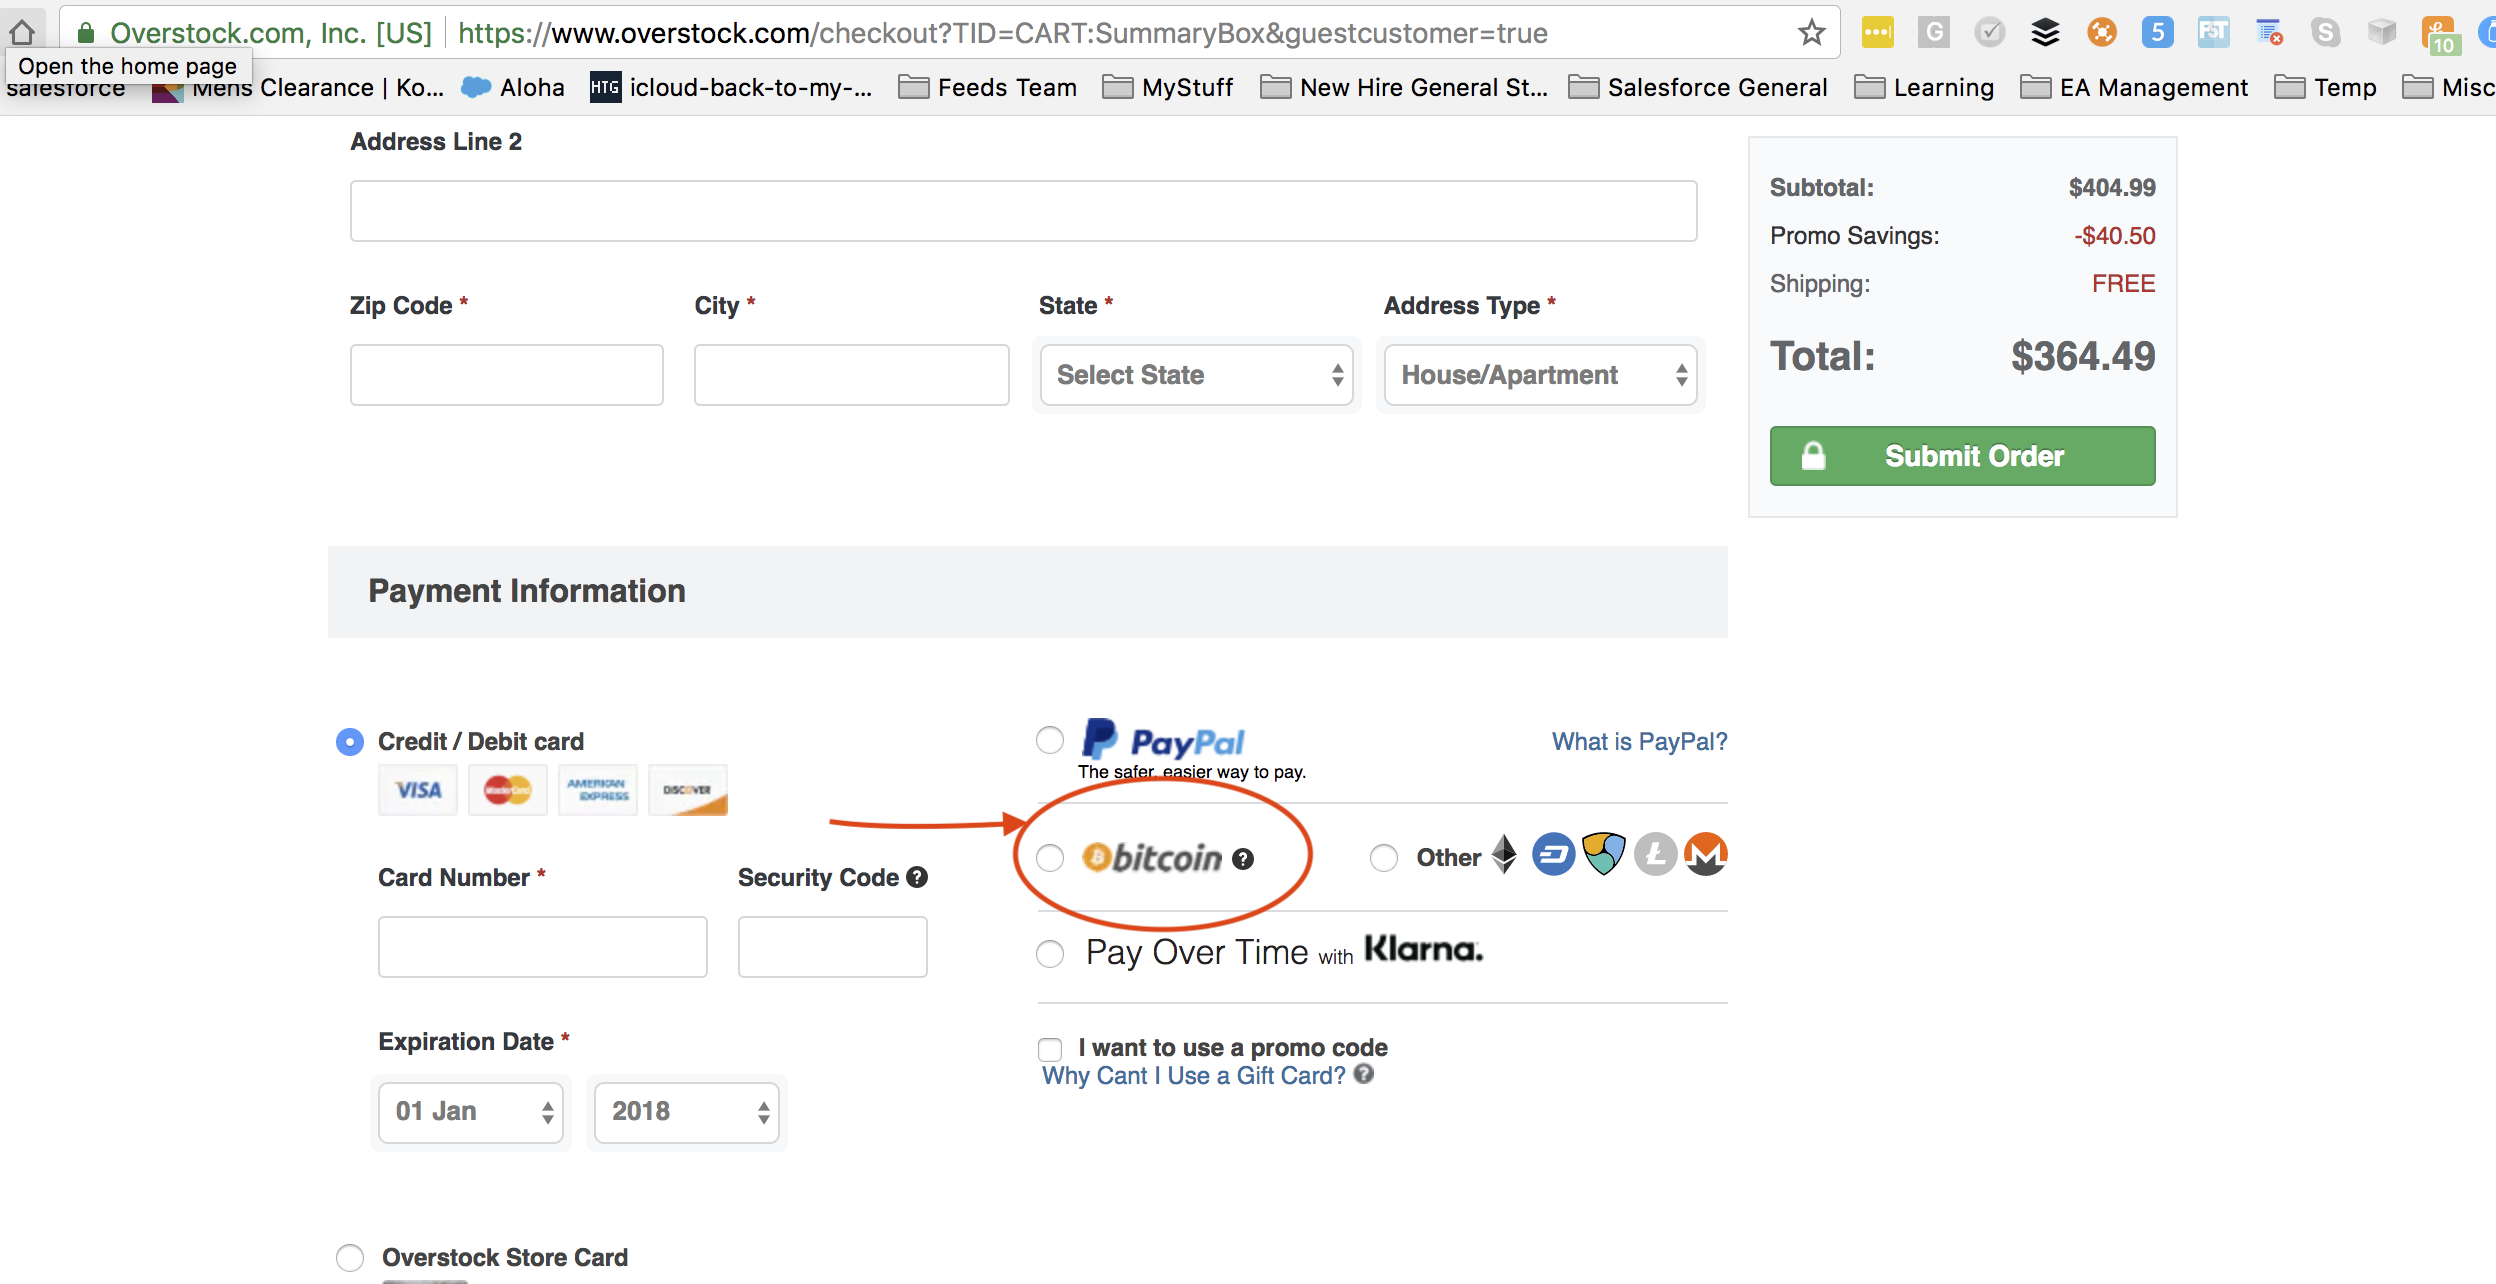The image size is (2496, 1284).
Task: Open the Feeds Team bookmarks folder
Action: pyautogui.click(x=988, y=88)
